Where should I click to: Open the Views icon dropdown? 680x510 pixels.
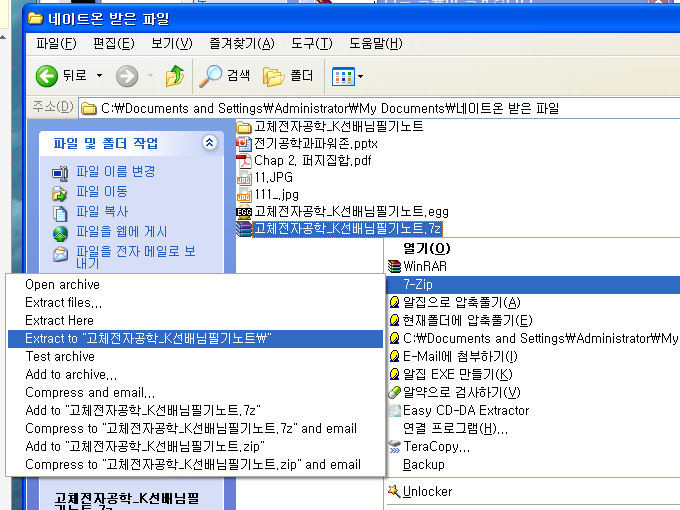click(347, 77)
